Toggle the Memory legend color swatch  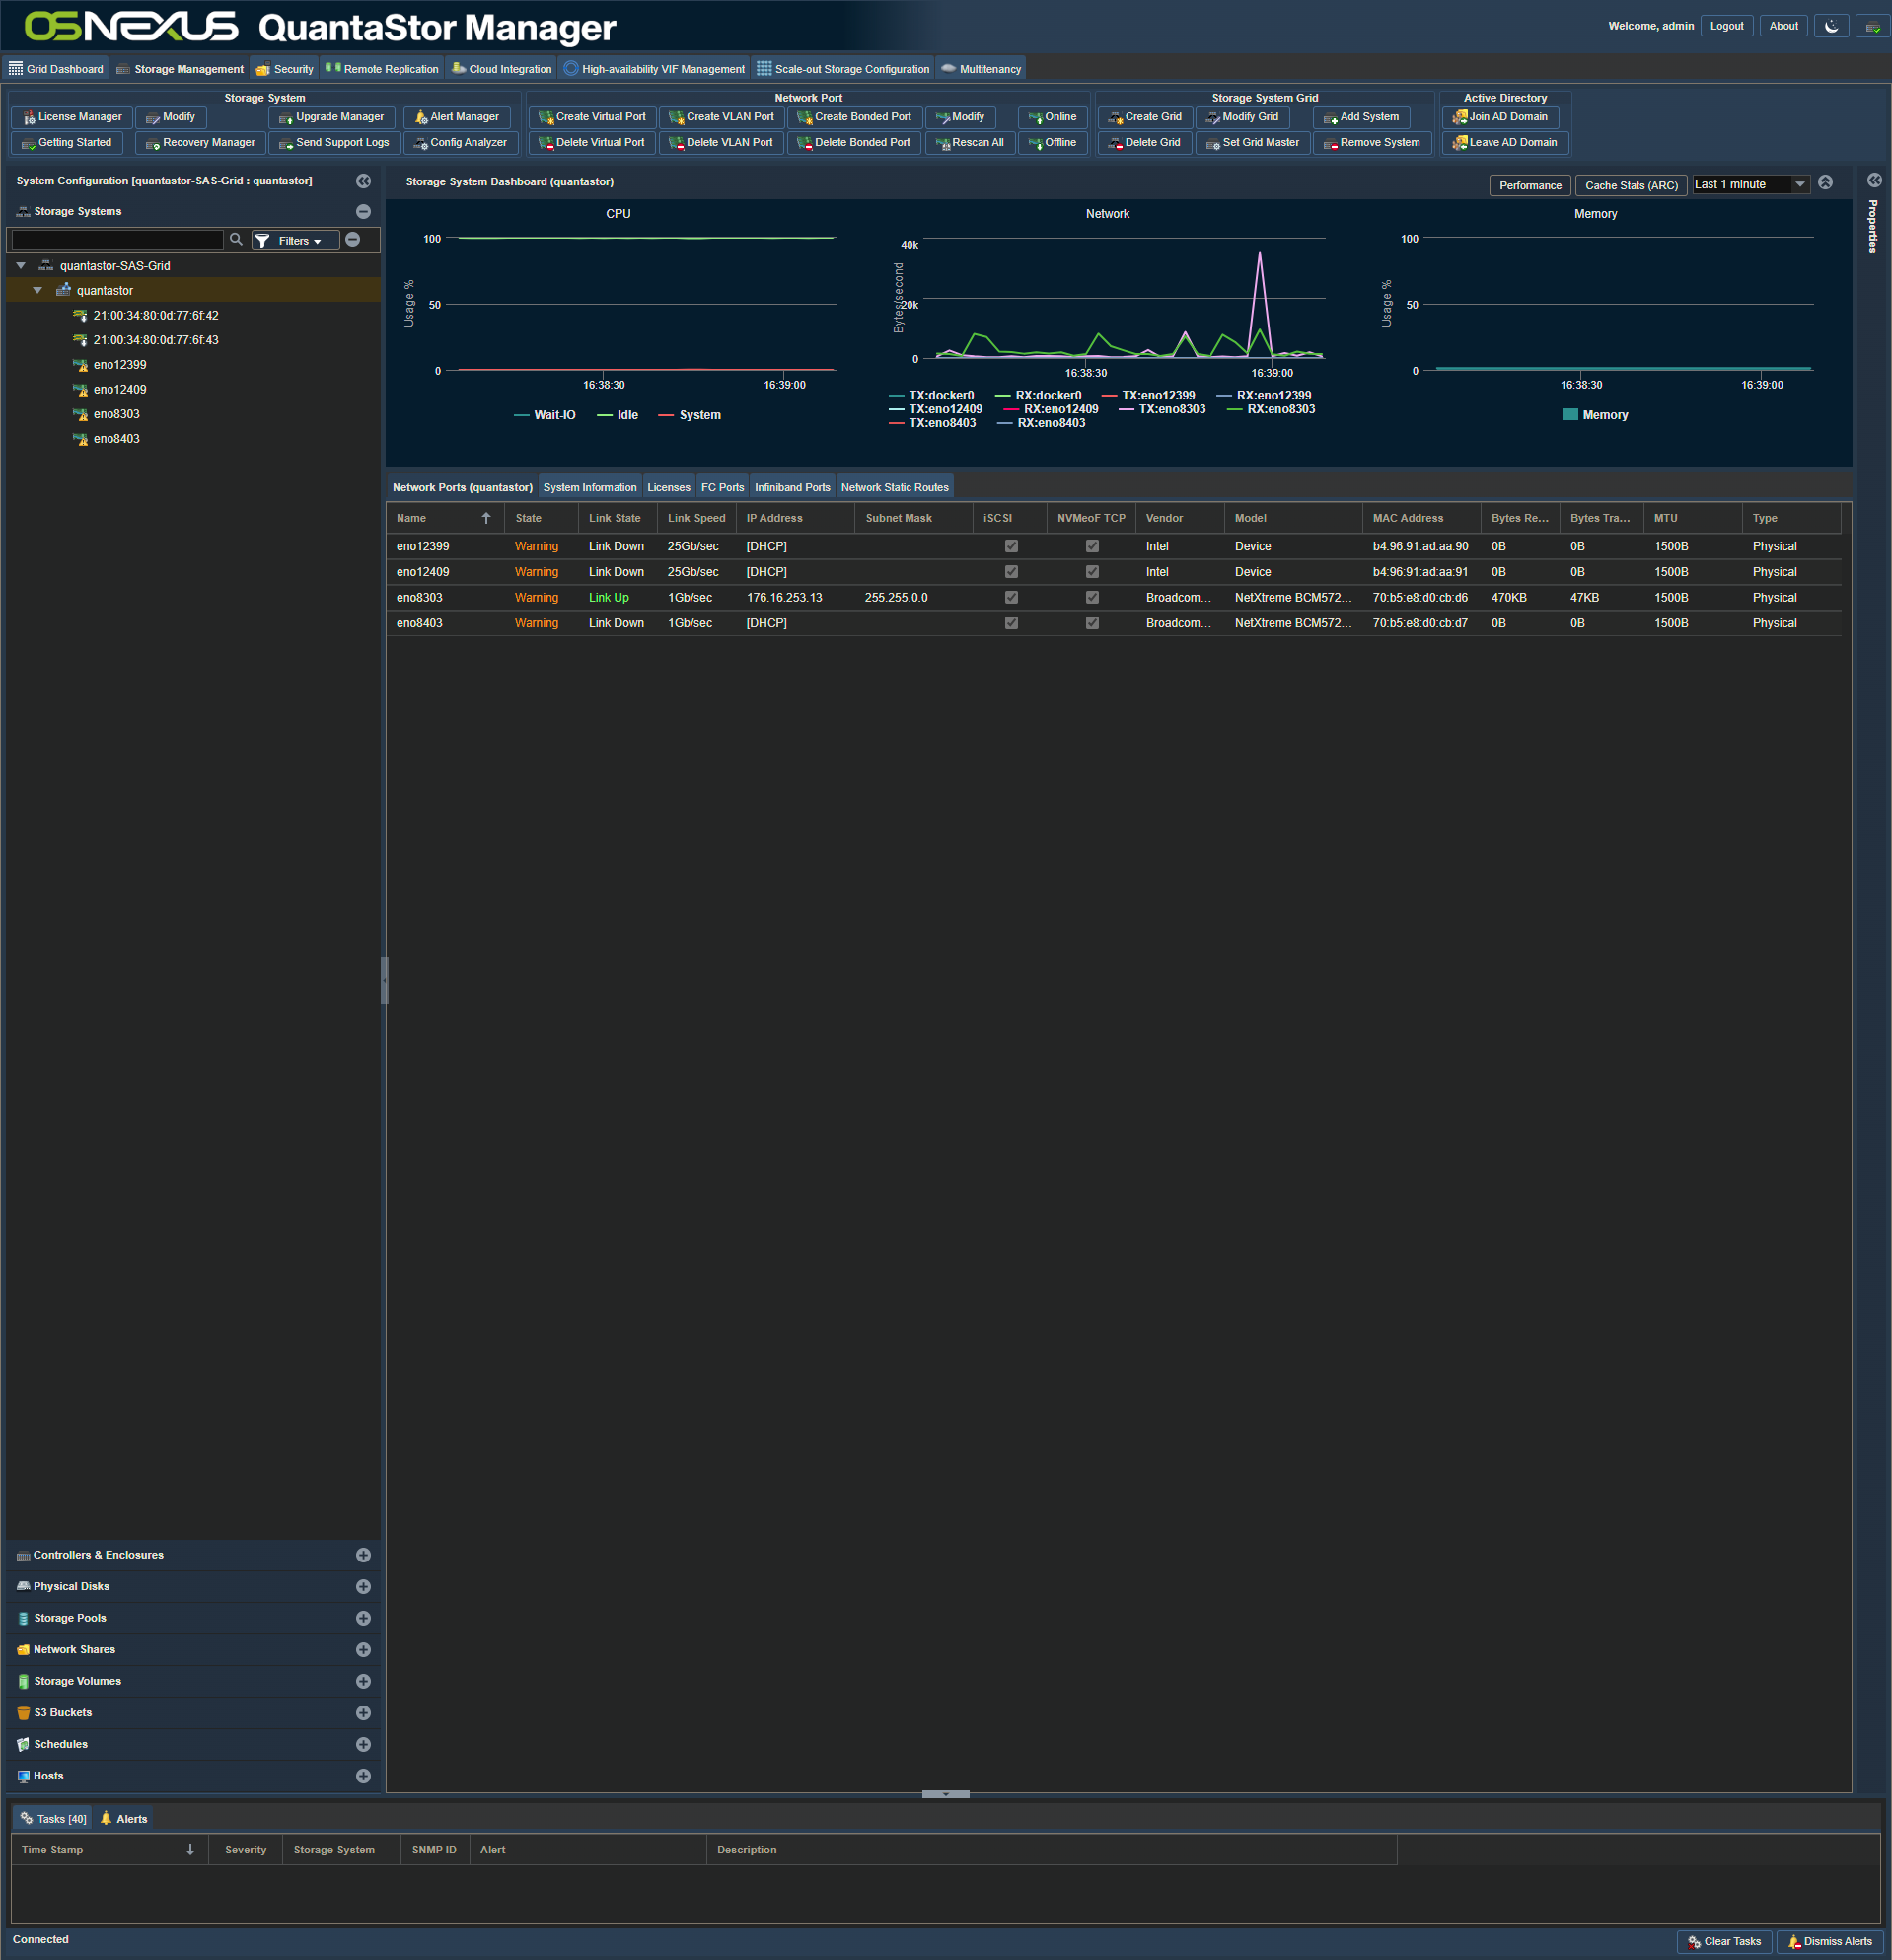1569,415
